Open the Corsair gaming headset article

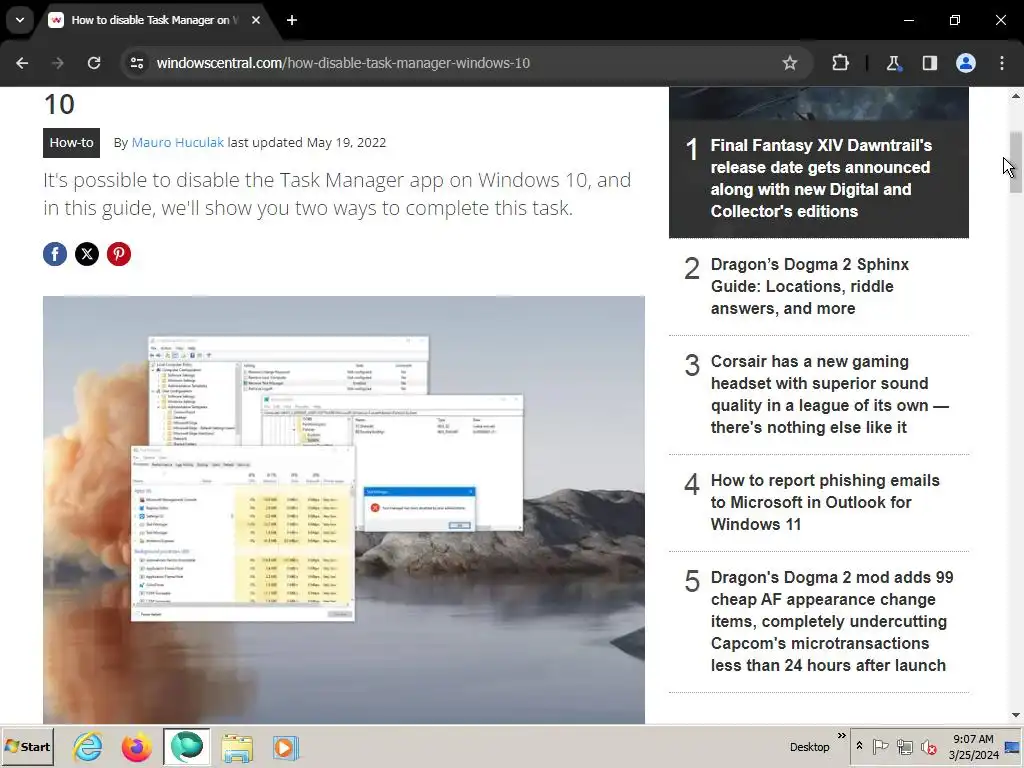(829, 394)
